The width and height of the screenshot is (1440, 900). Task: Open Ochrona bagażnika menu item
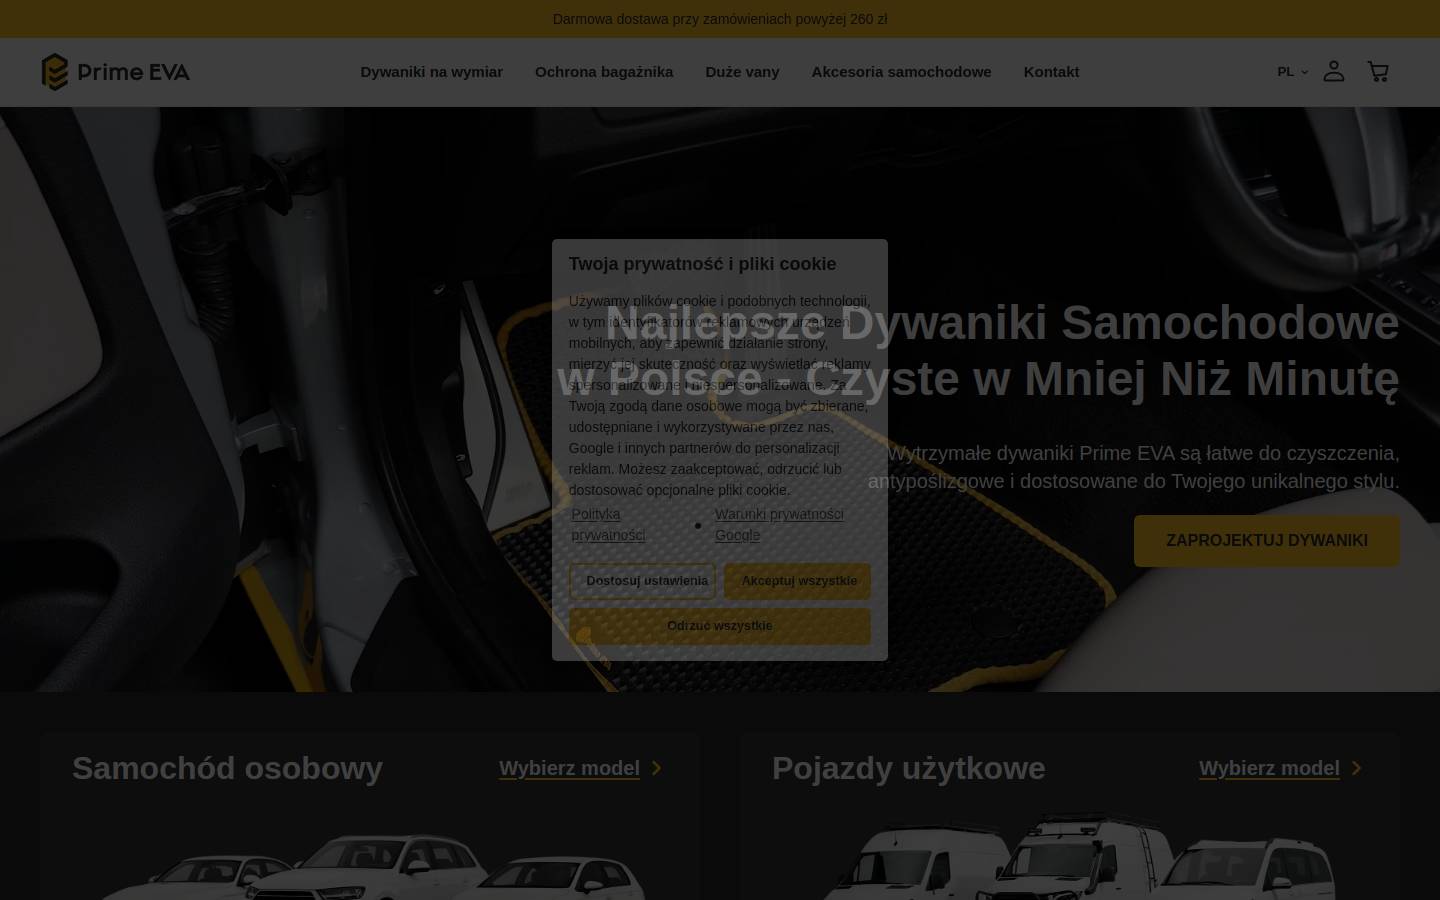(x=604, y=72)
